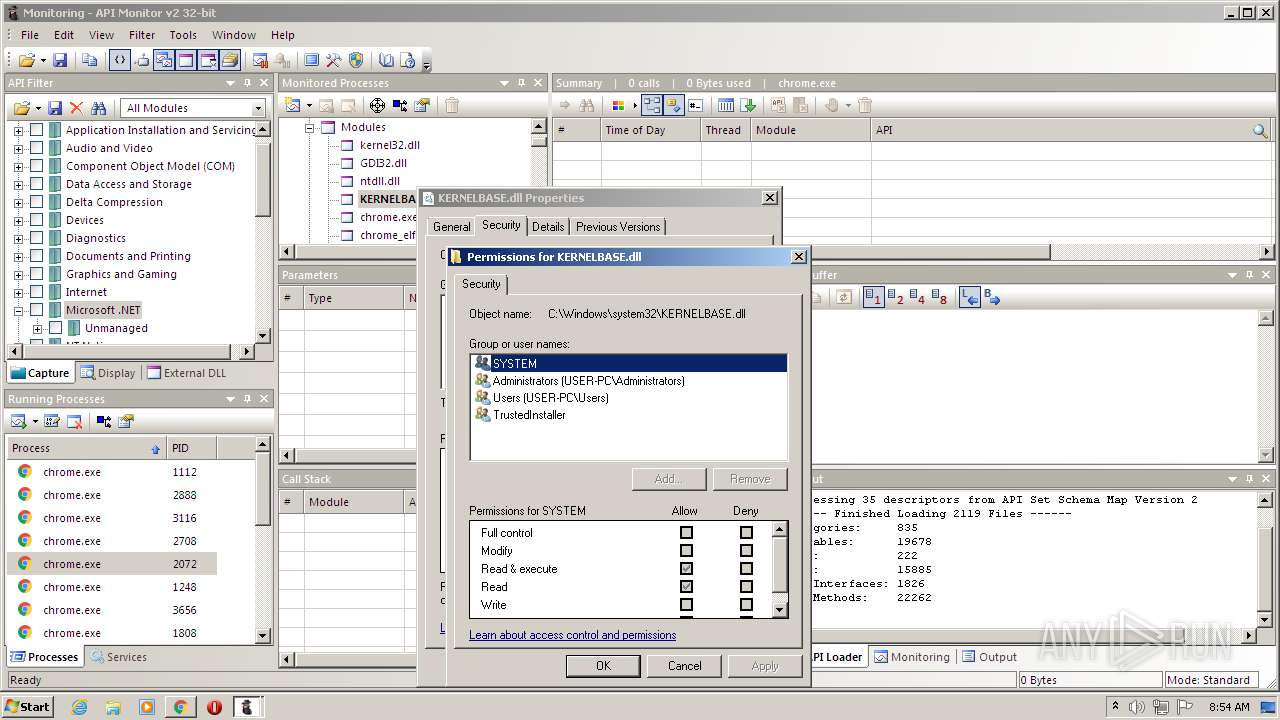Click the 8-byte grouping icon in hex buffer toolbar

[939, 297]
